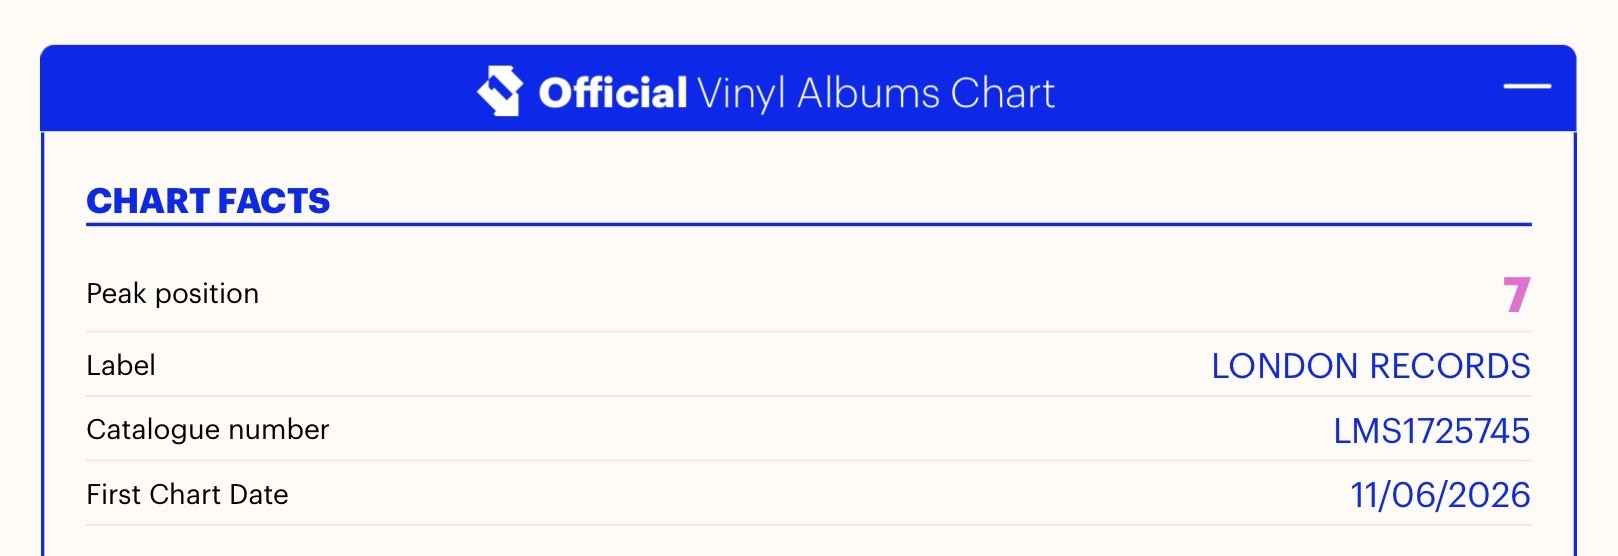Image resolution: width=1618 pixels, height=556 pixels.
Task: Click blank space in Peak position row
Action: (x=880, y=294)
